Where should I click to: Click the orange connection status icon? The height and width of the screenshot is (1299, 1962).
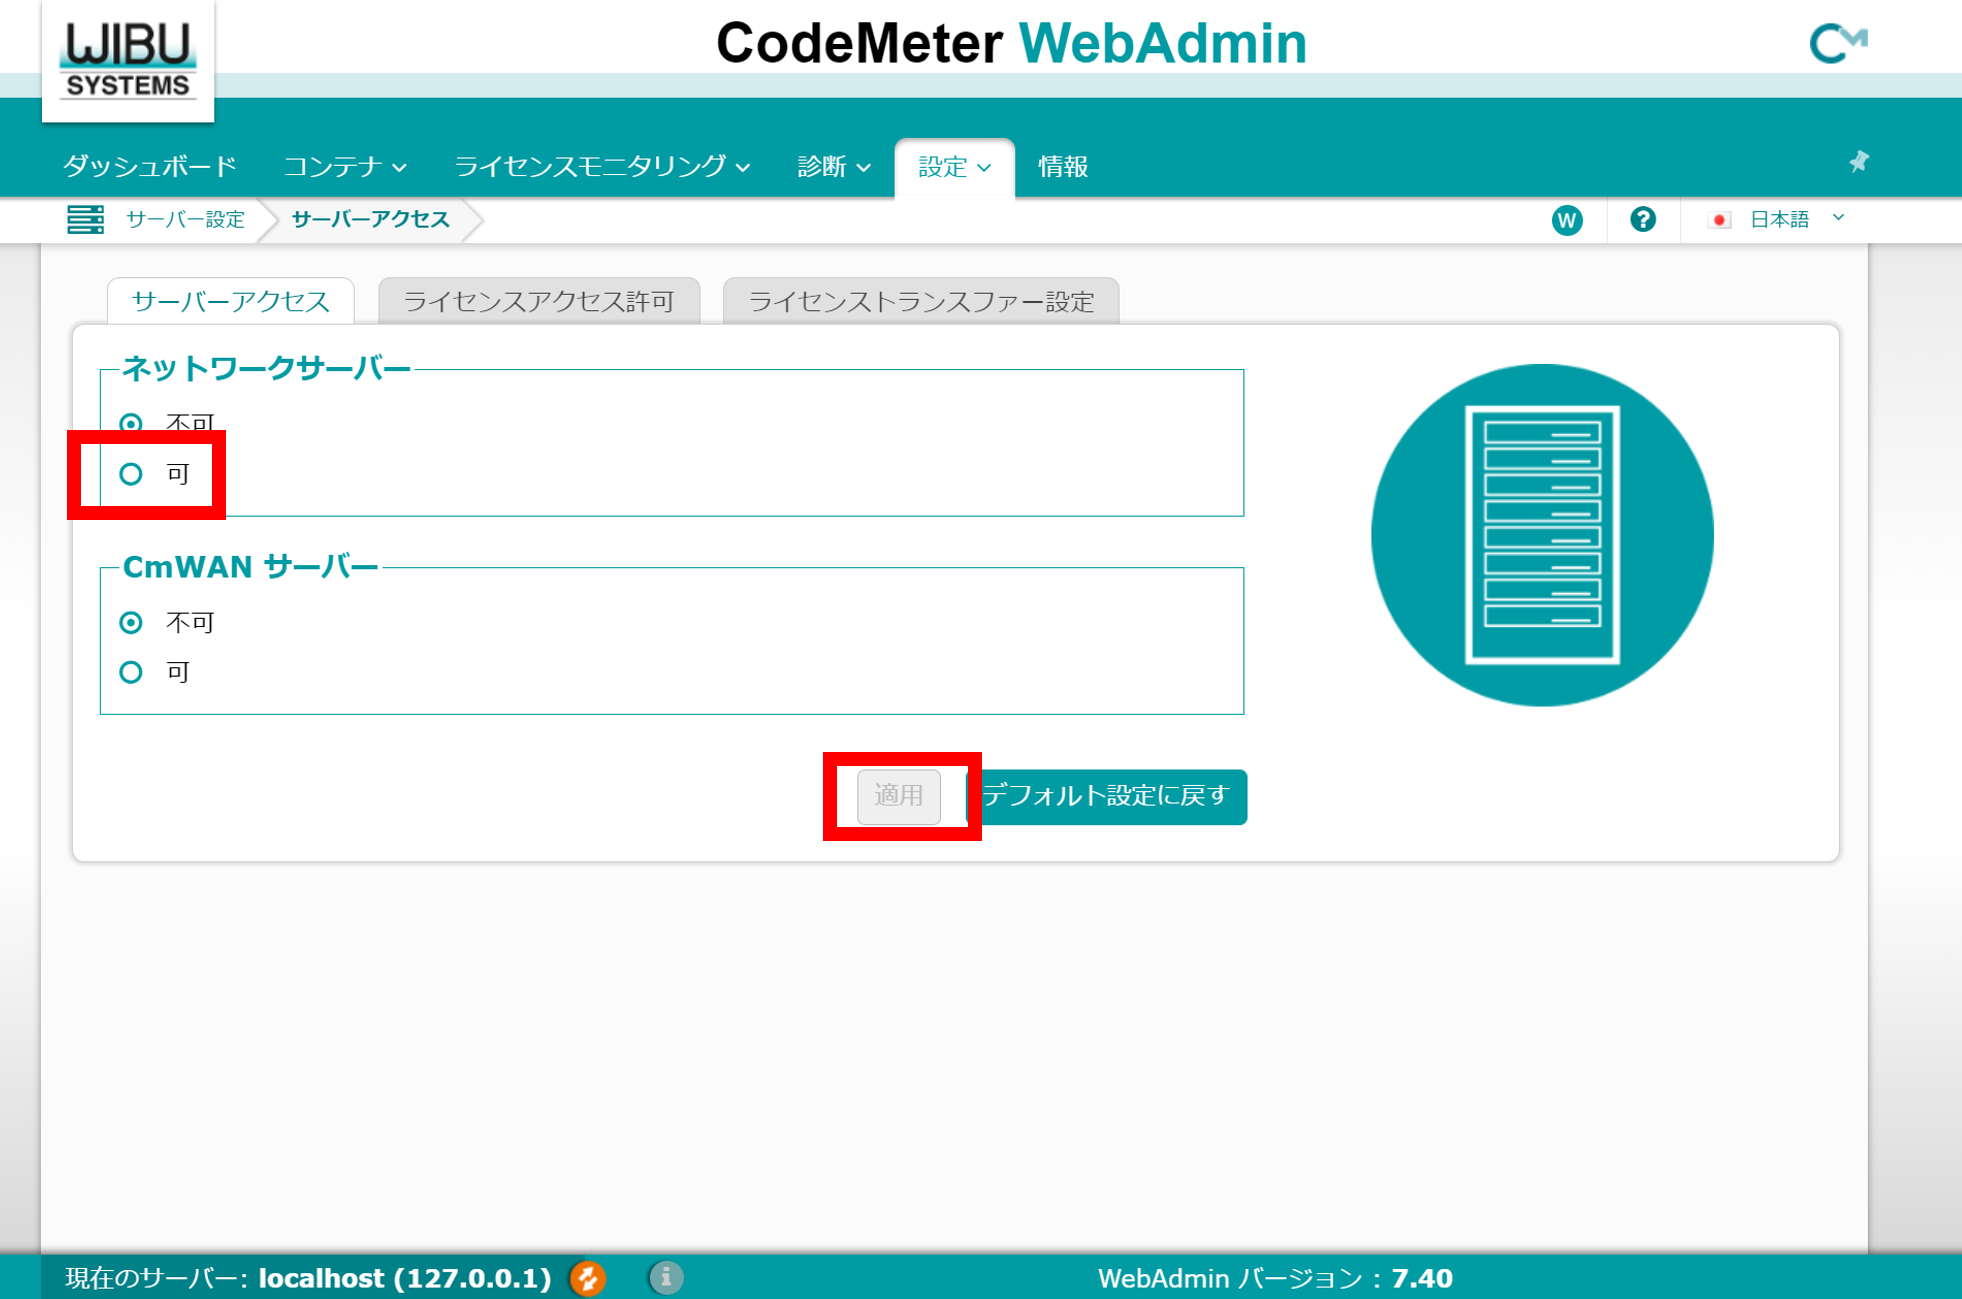pos(588,1277)
